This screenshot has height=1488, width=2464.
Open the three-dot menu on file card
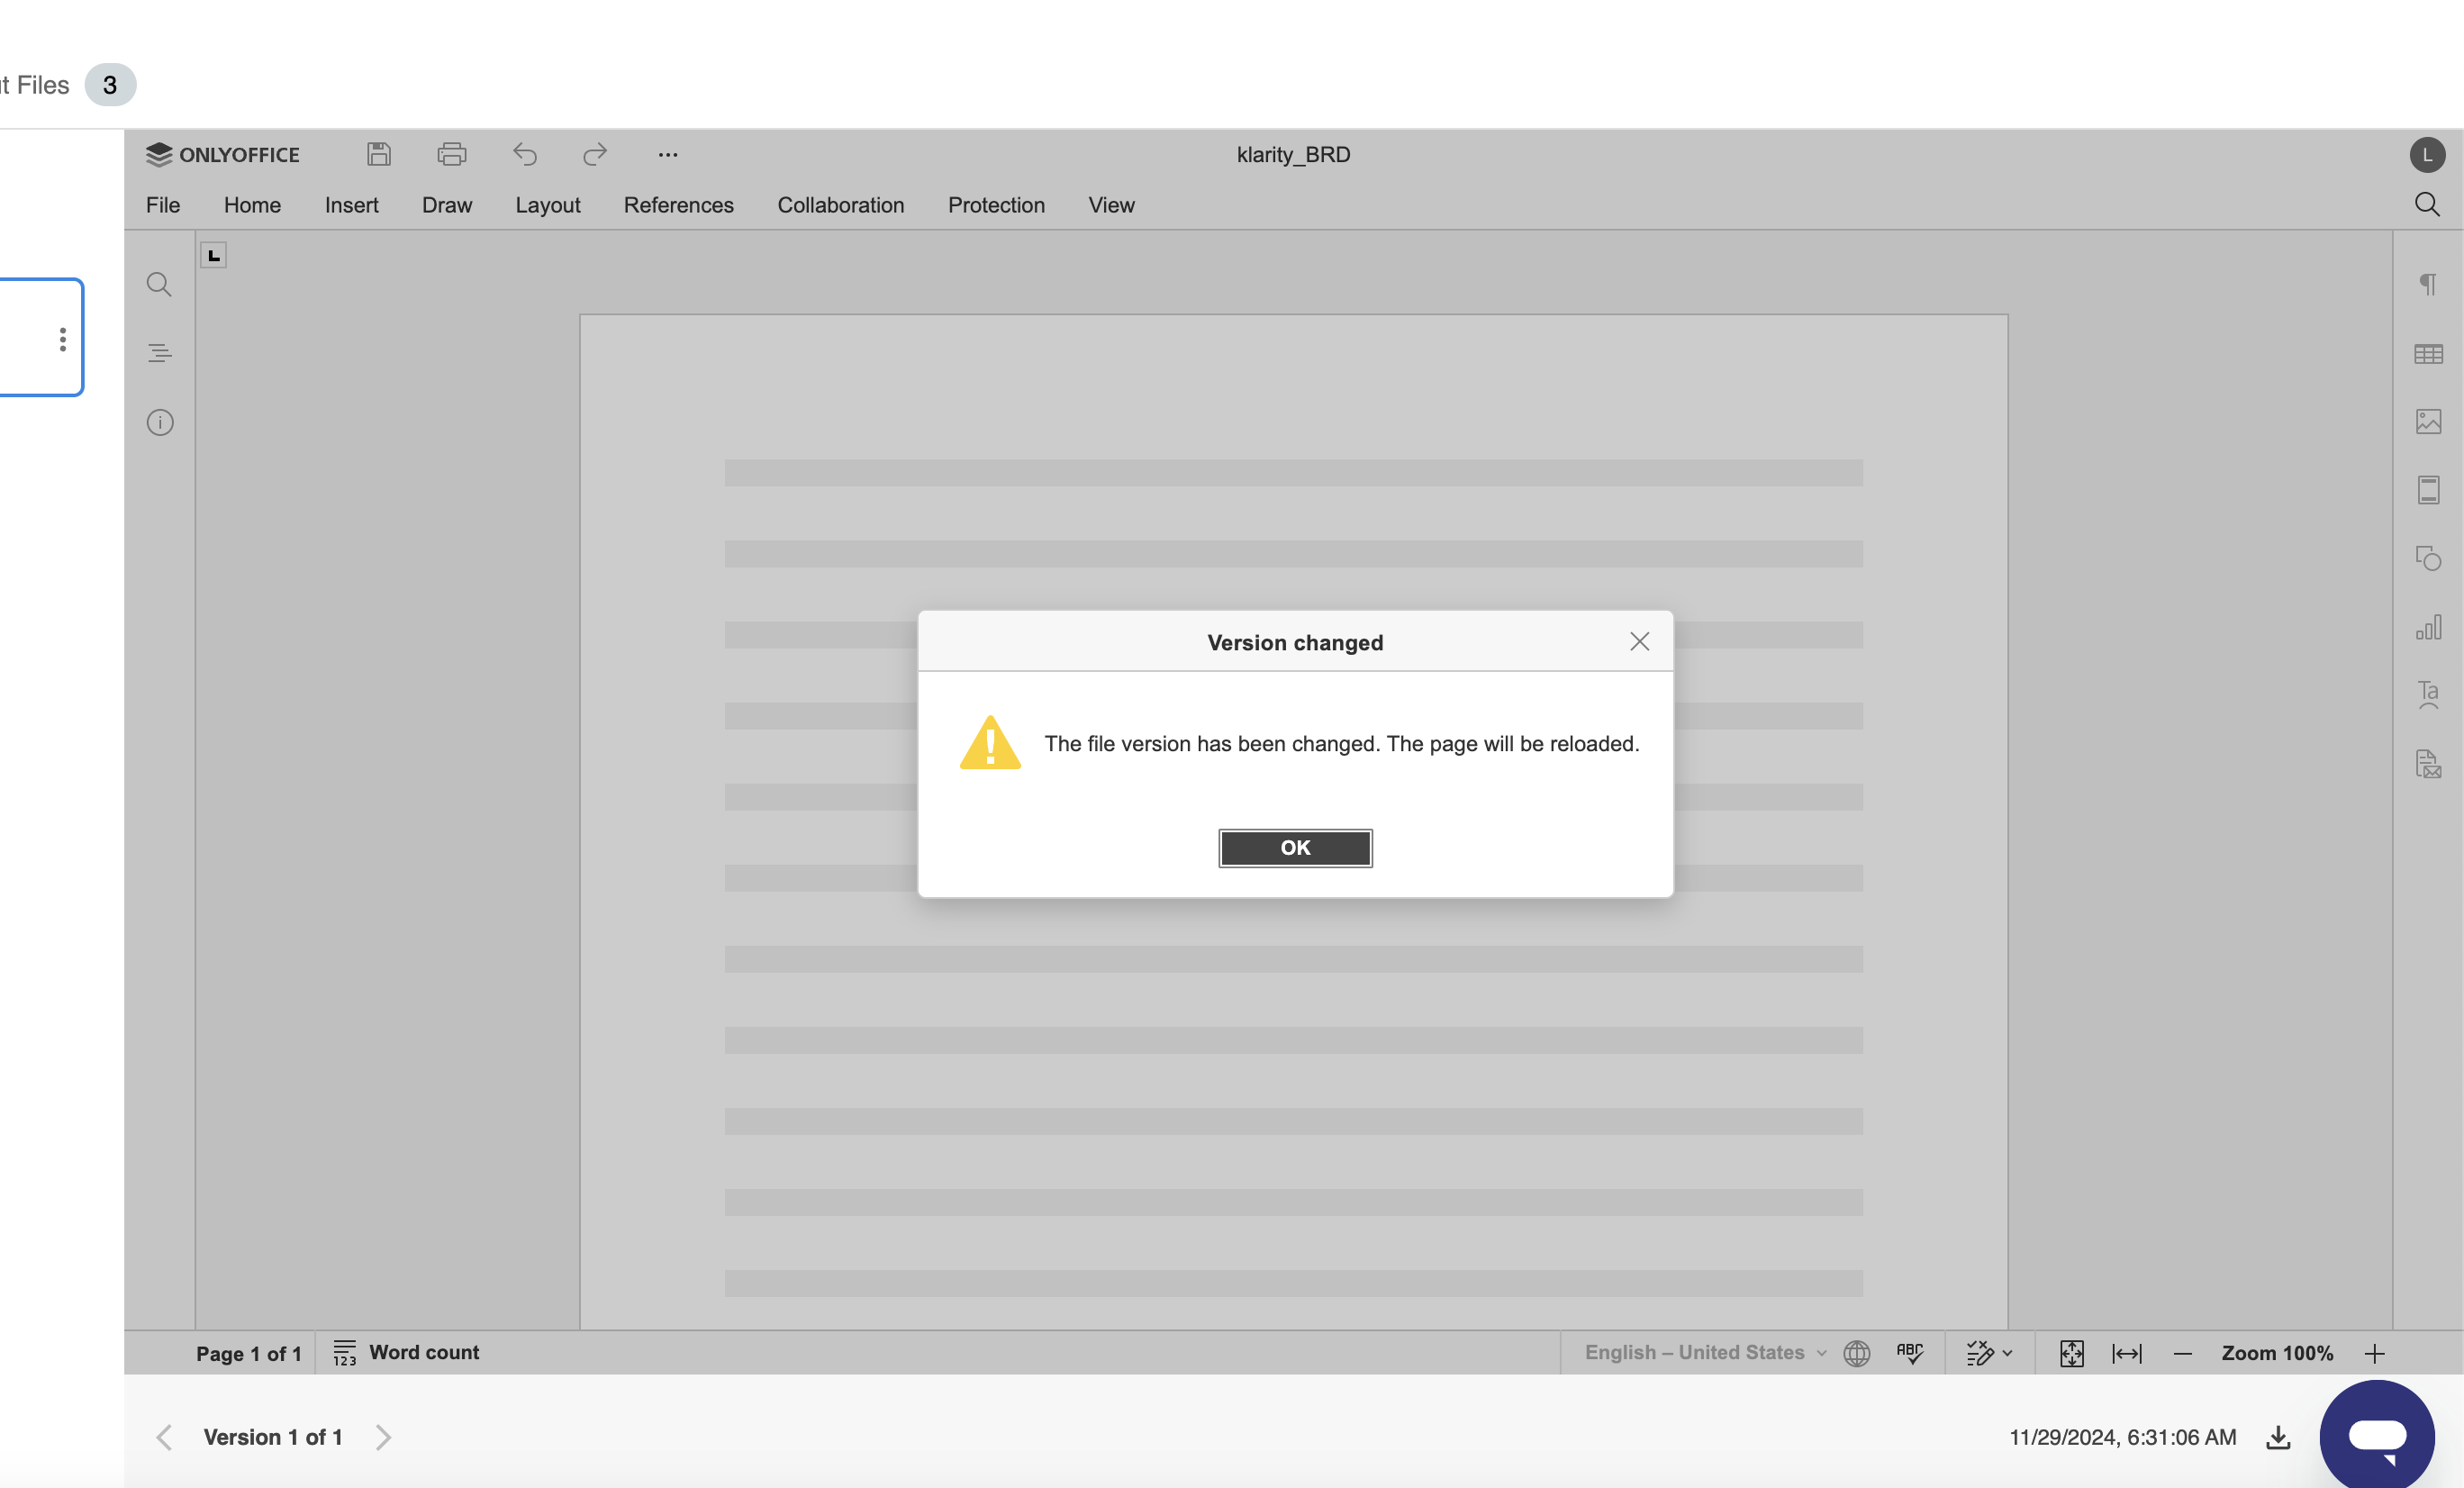coord(63,339)
